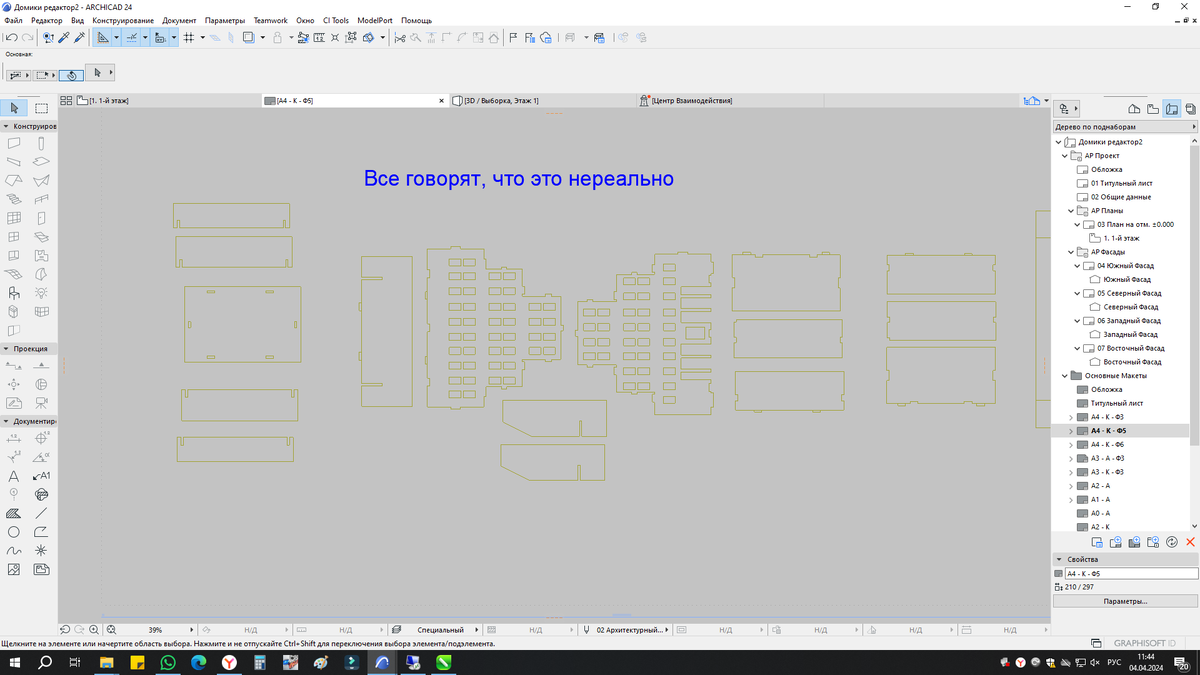Select the Титульный лист master layout

click(x=1116, y=403)
